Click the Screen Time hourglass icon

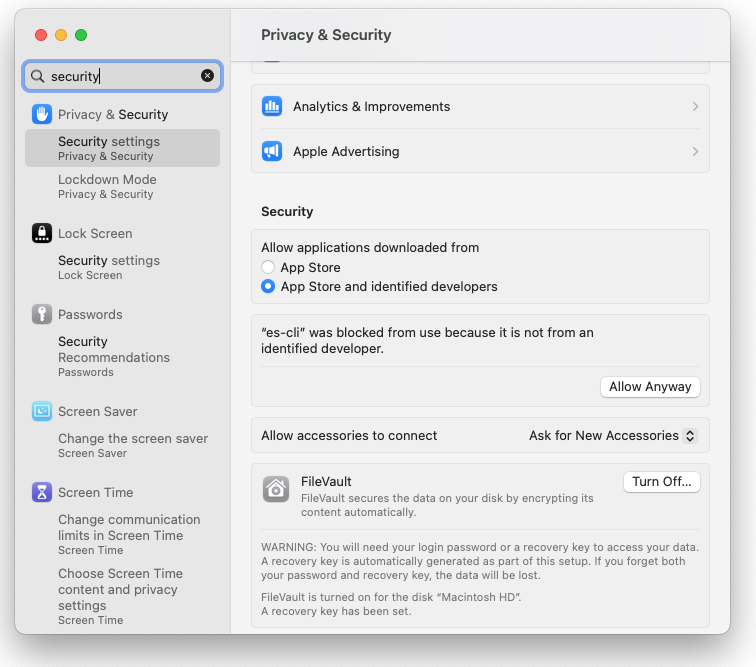tap(42, 492)
